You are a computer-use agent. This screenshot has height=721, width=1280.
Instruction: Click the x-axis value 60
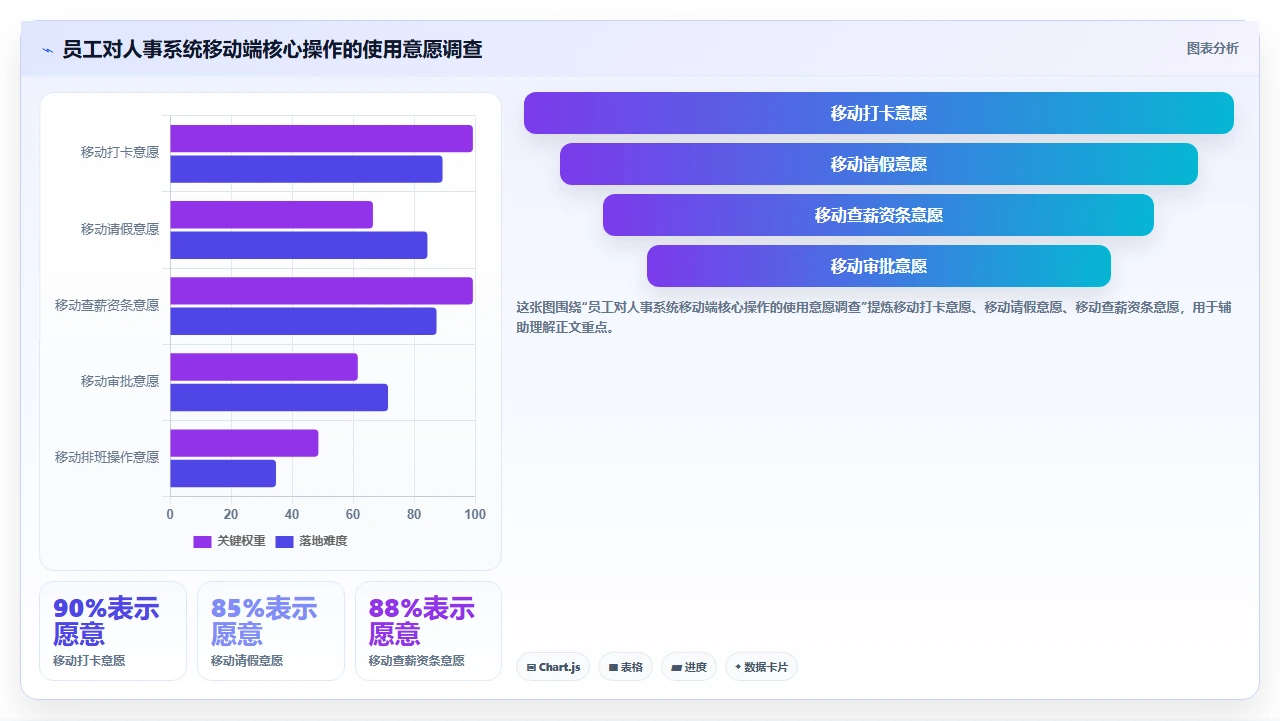click(x=353, y=514)
